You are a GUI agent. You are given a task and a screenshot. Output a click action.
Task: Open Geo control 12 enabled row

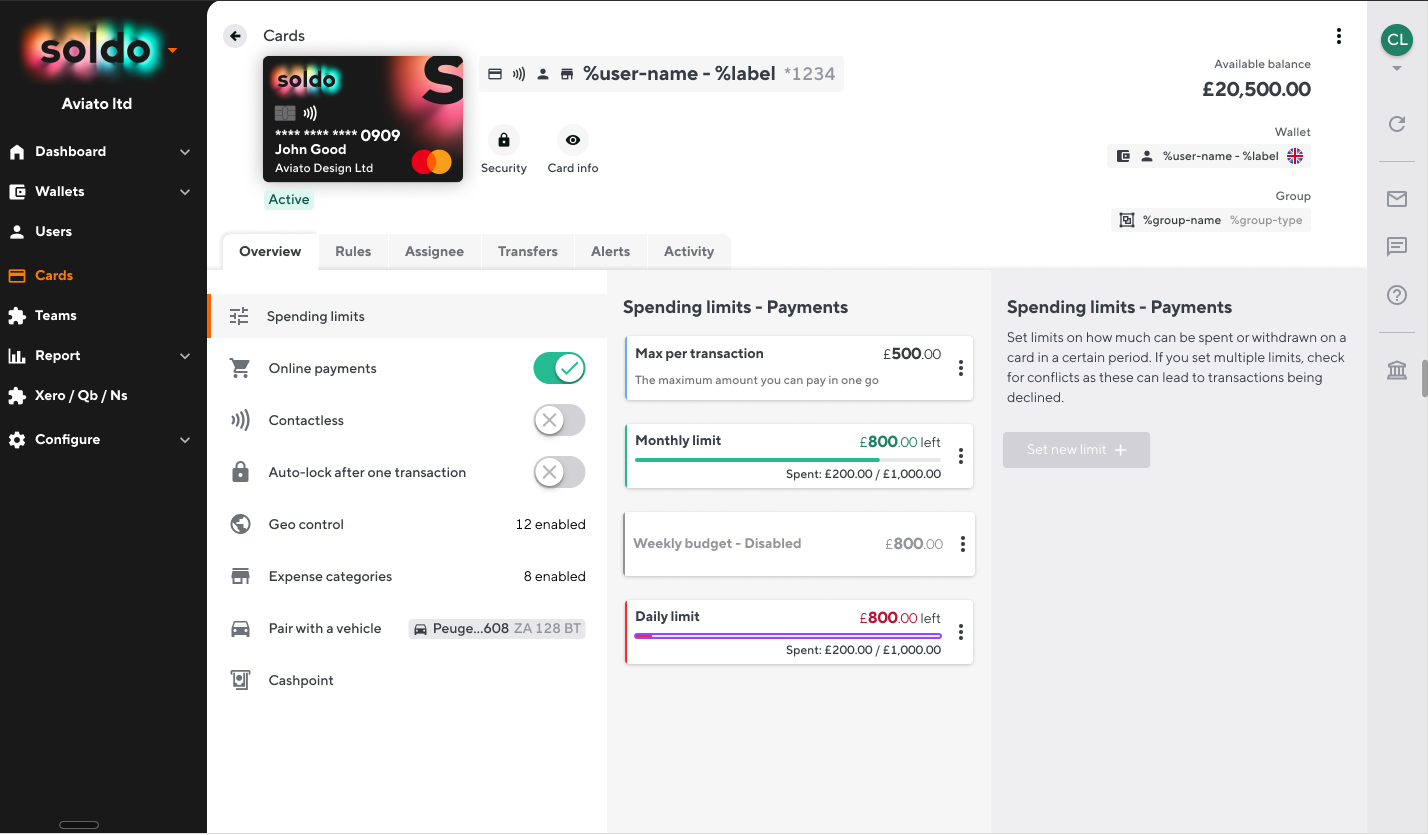coord(407,524)
